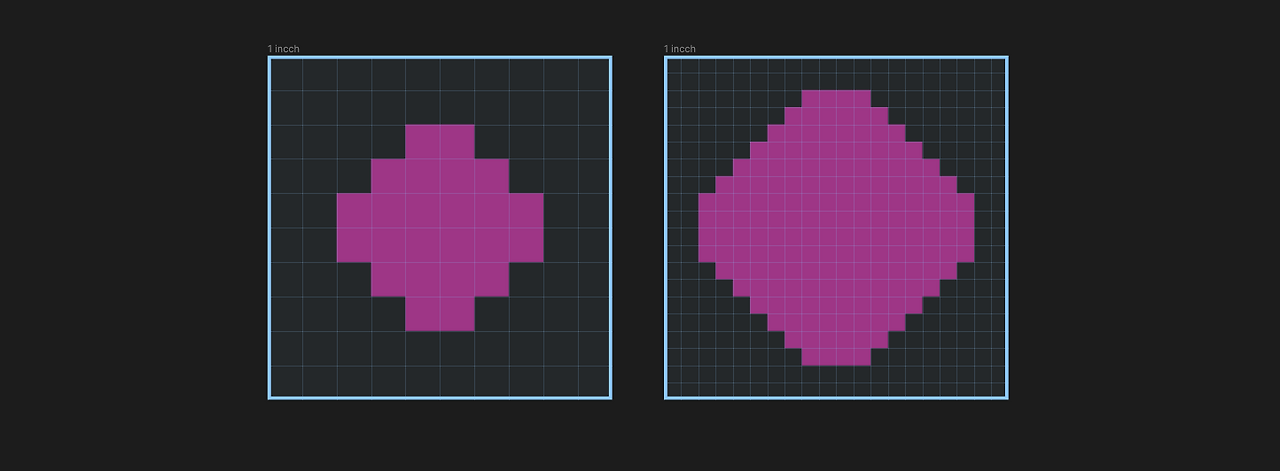Click the magenta diamond shape in the fine-grid artboard
The height and width of the screenshot is (471, 1280).
(836, 228)
